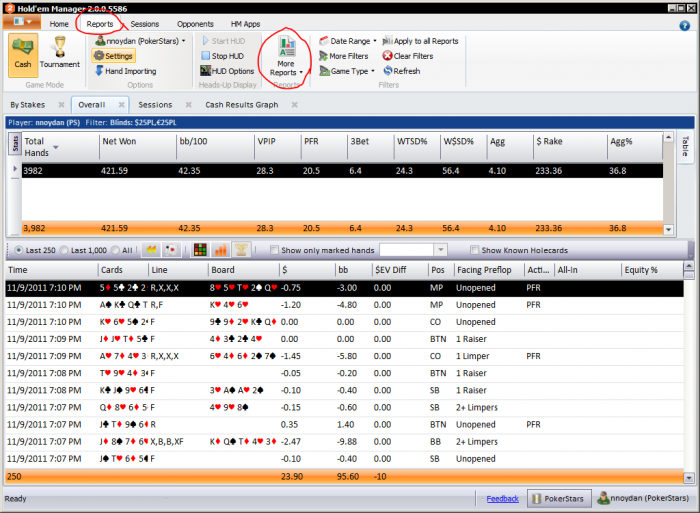The height and width of the screenshot is (513, 700).
Task: Close the Cash Results Graph tab
Action: tap(294, 104)
